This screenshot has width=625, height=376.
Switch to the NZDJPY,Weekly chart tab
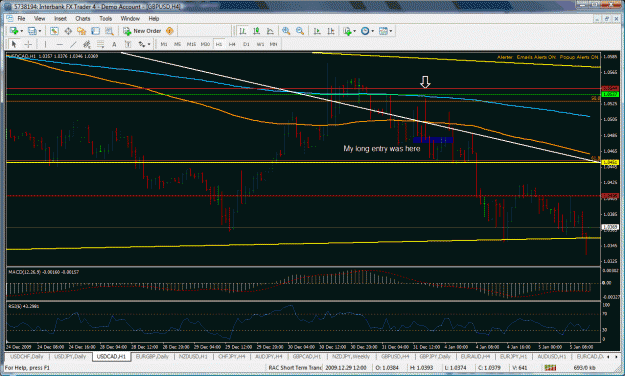point(351,356)
